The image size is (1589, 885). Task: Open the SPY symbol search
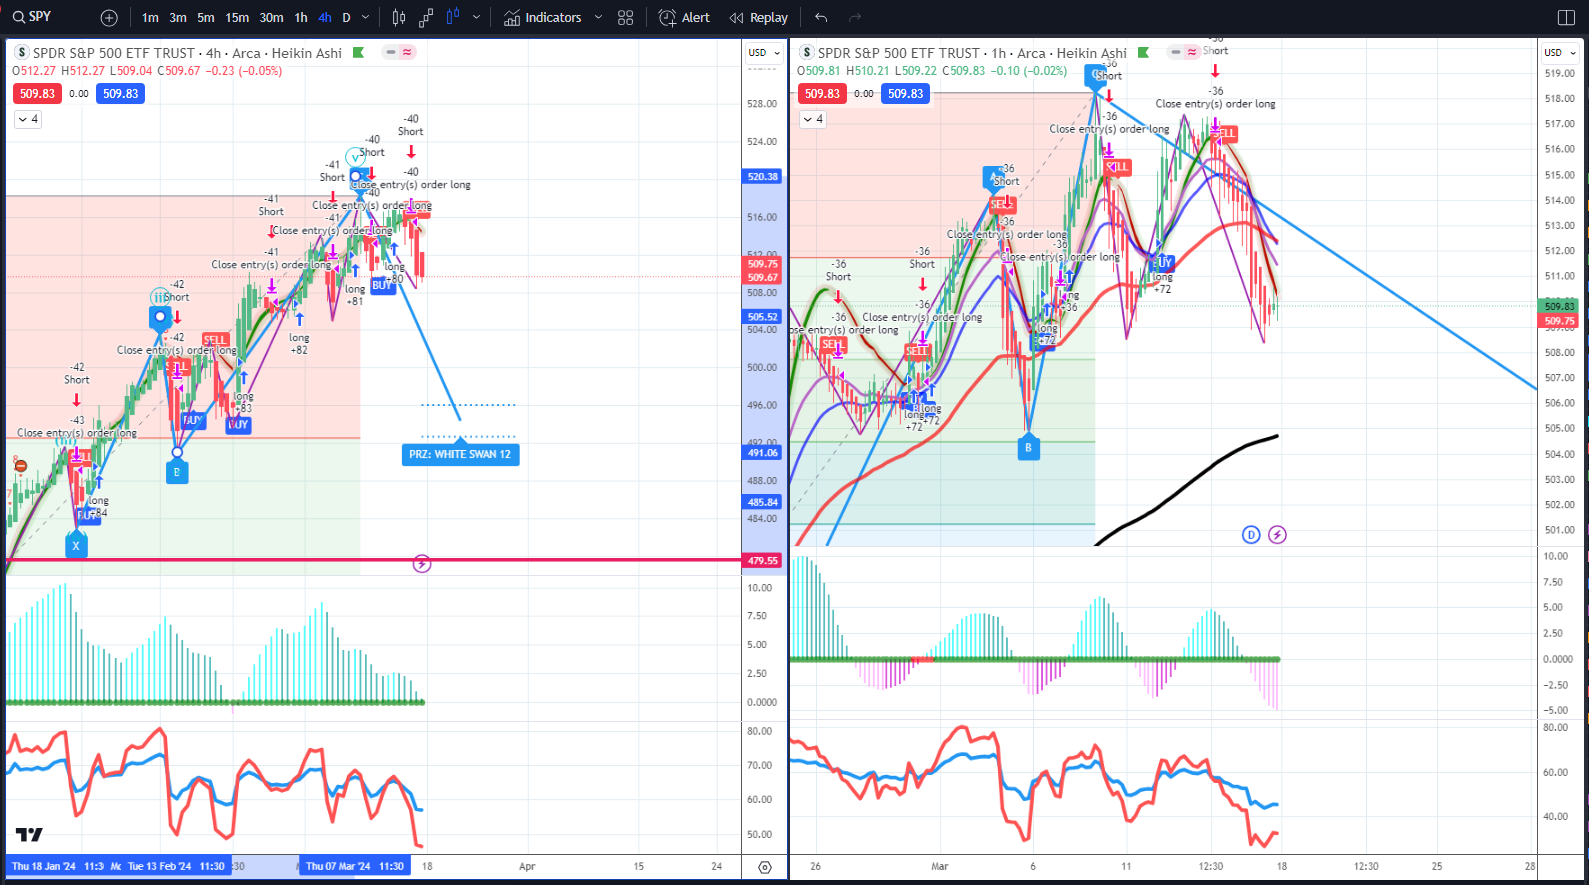point(32,17)
